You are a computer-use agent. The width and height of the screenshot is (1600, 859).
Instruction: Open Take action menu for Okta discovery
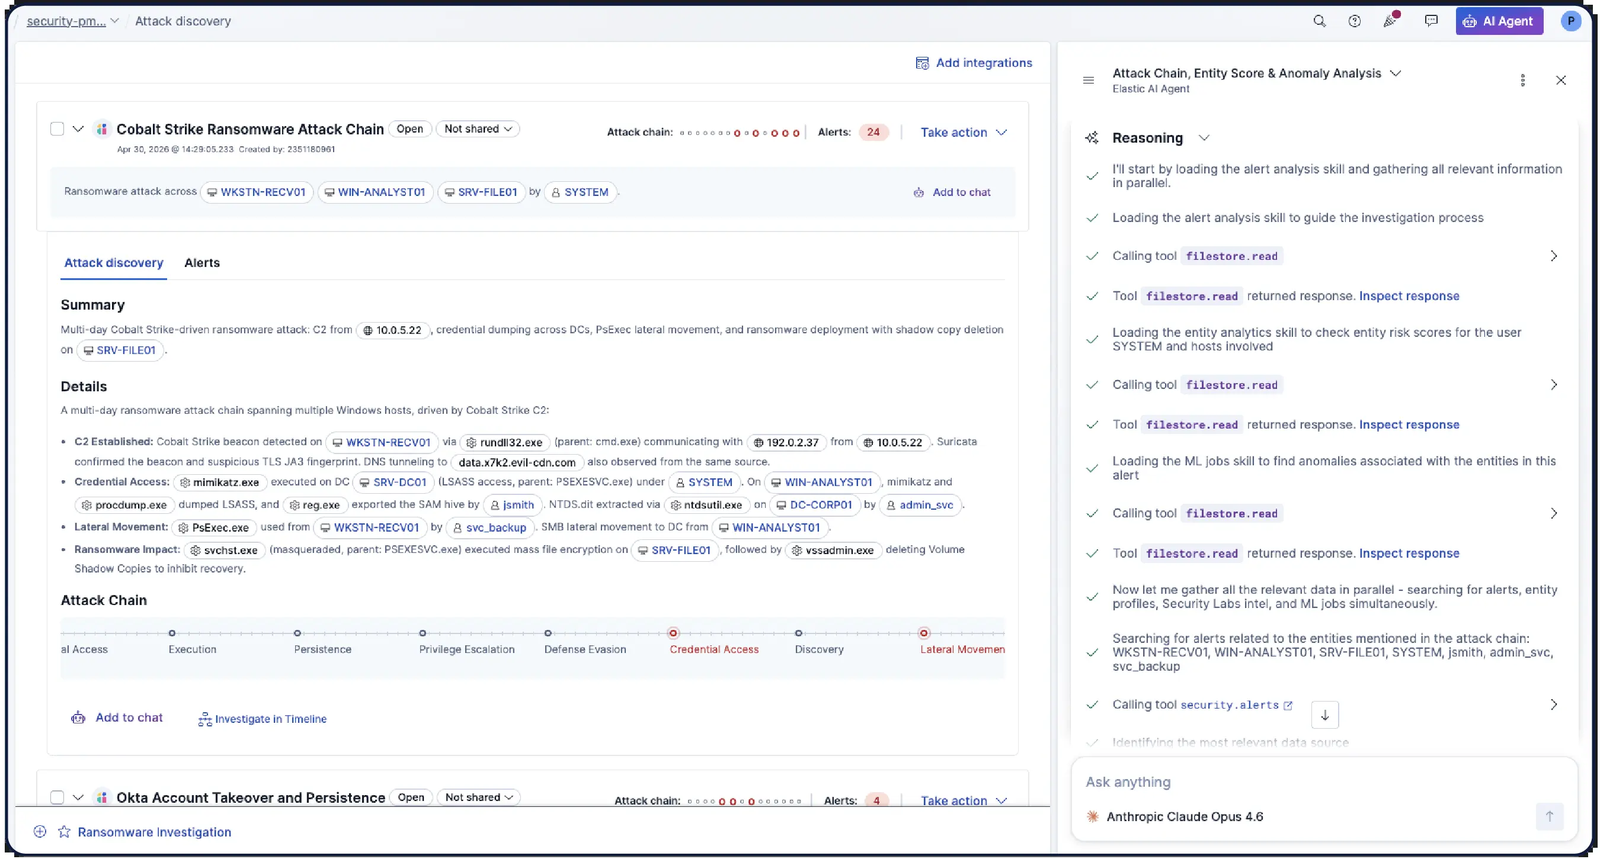(964, 800)
